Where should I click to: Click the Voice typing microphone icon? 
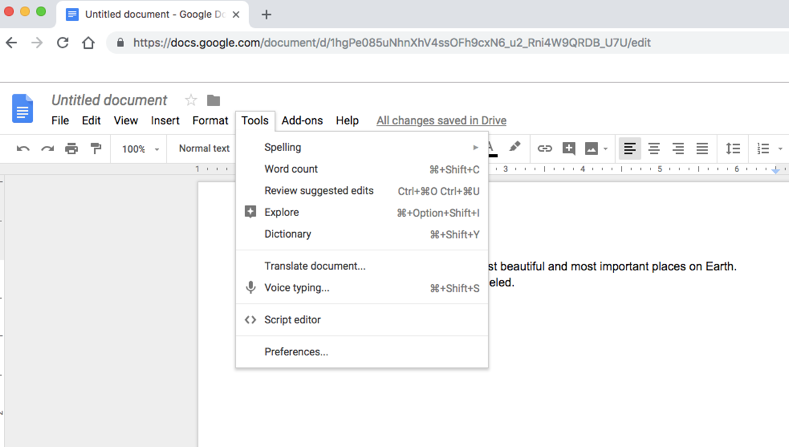(250, 287)
